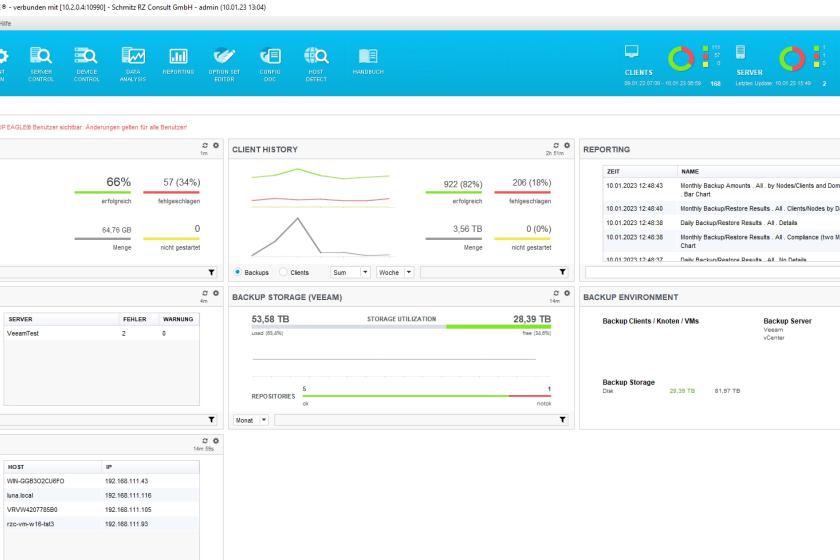Screen dimensions: 840x560
Task: Click the Storage Utilization bar
Action: (x=401, y=326)
